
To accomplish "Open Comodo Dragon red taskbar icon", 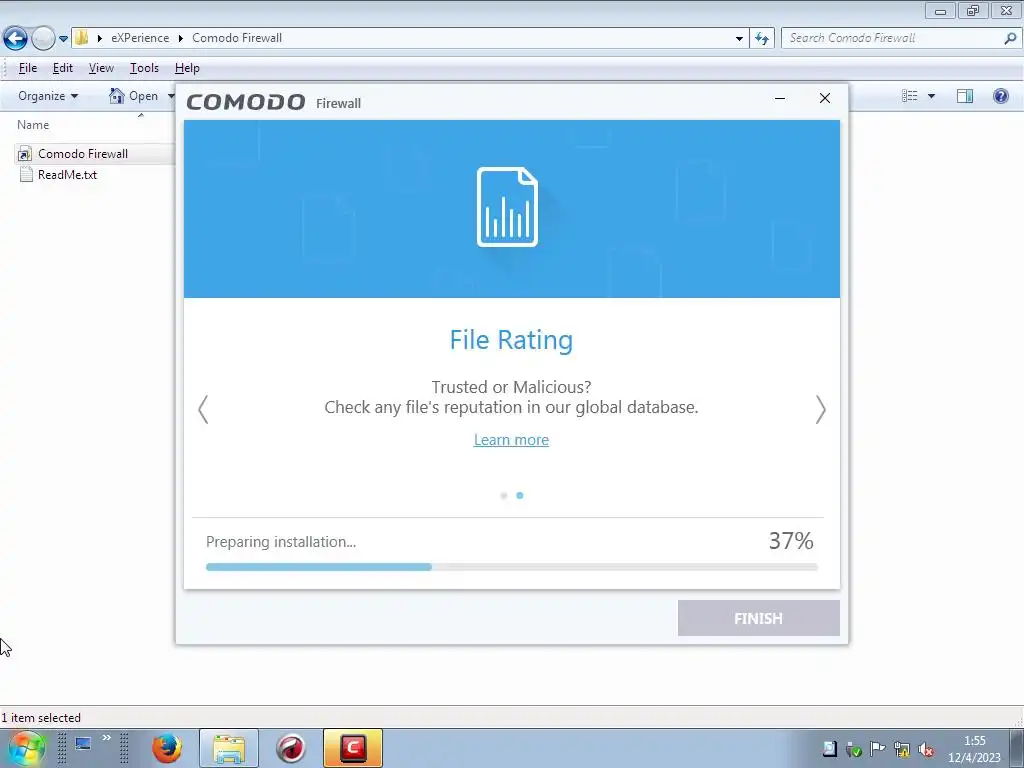I will [x=291, y=748].
